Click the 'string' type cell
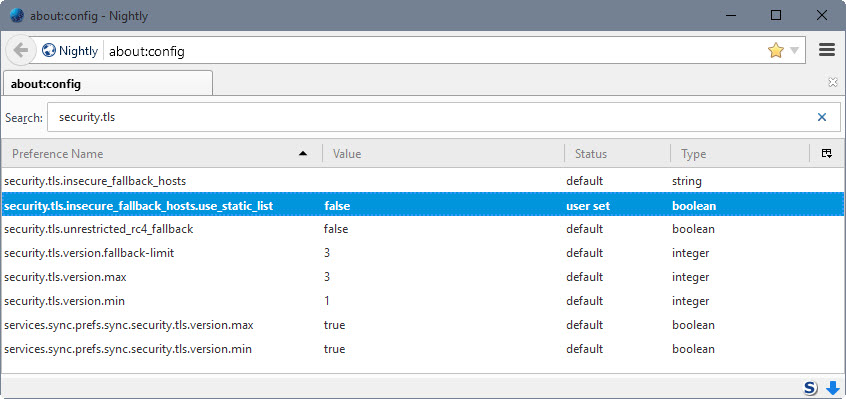The width and height of the screenshot is (846, 399). (687, 181)
